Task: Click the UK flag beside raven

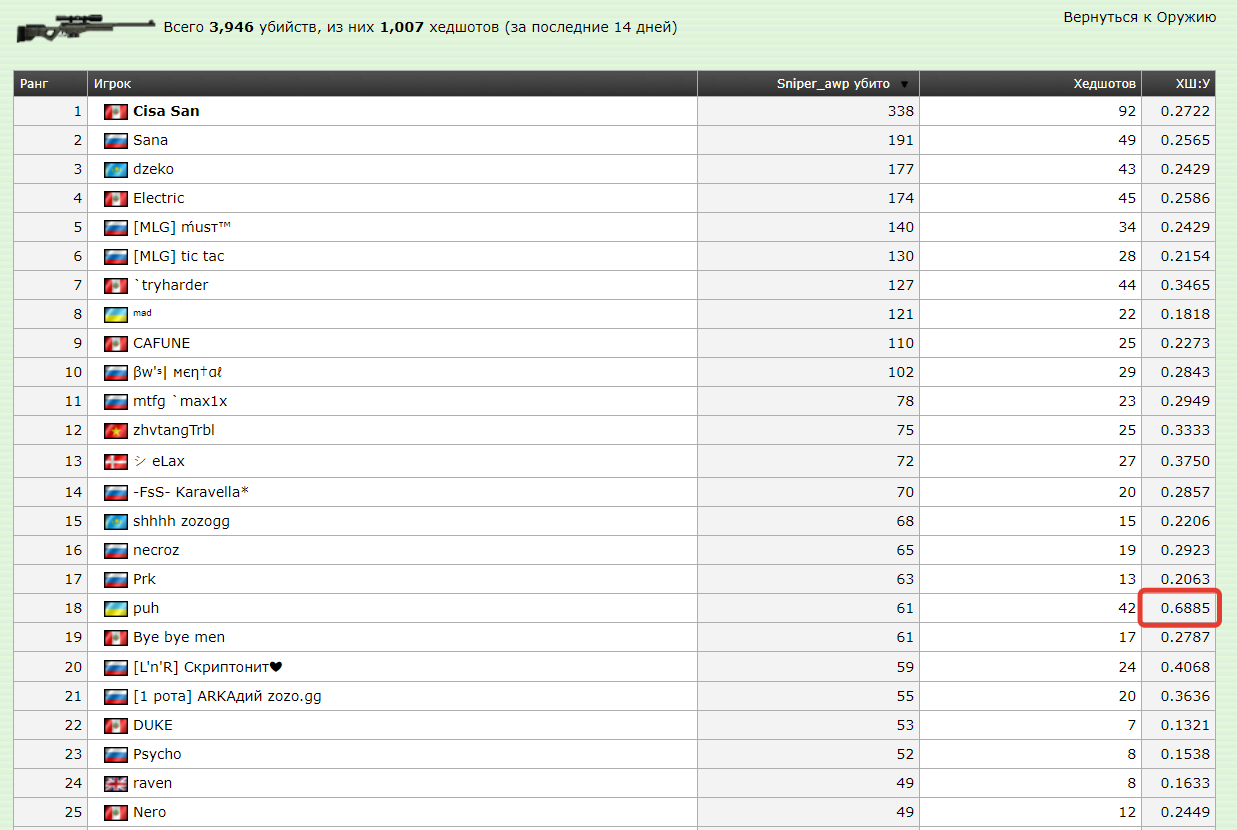Action: tap(116, 784)
